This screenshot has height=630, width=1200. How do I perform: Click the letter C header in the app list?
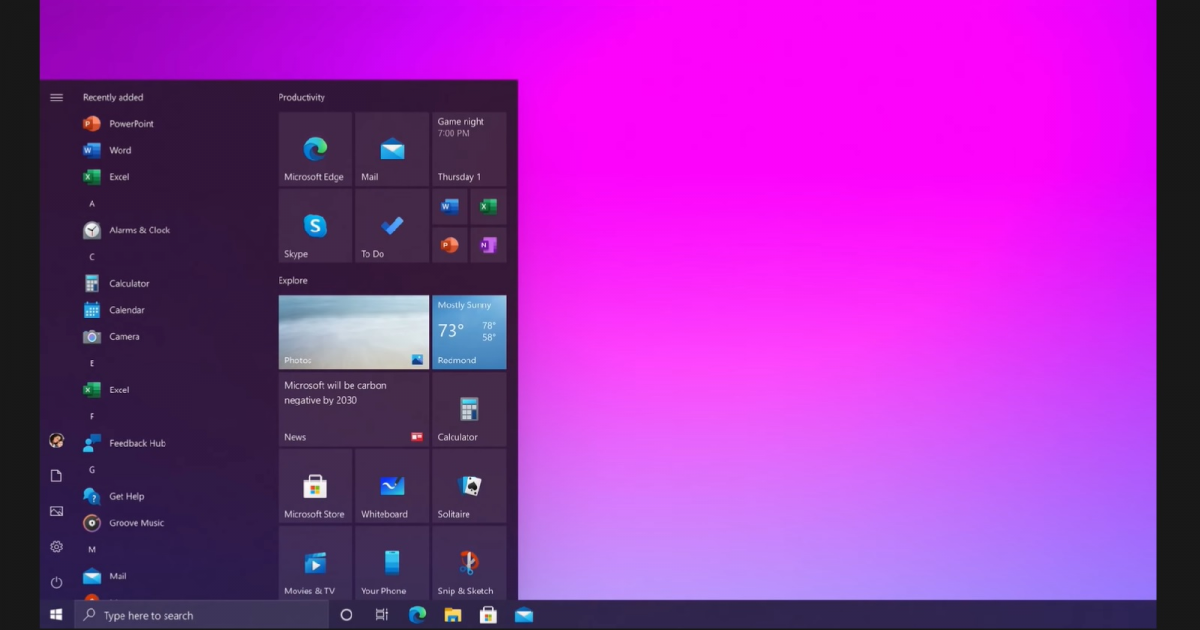point(92,257)
